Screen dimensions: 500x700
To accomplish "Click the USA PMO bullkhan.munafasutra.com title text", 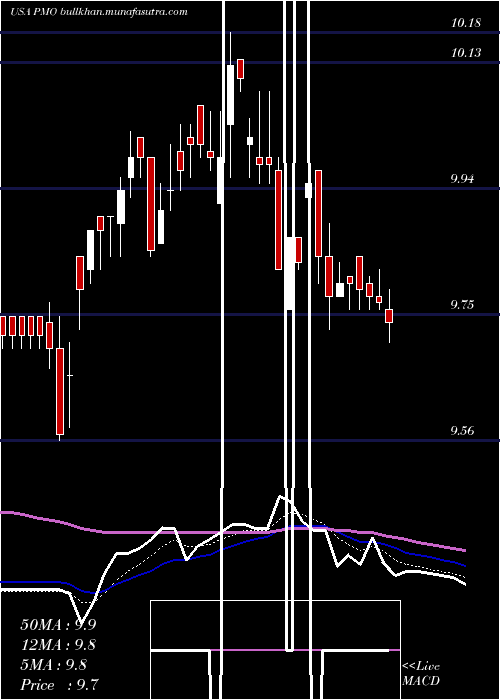I will point(99,12).
